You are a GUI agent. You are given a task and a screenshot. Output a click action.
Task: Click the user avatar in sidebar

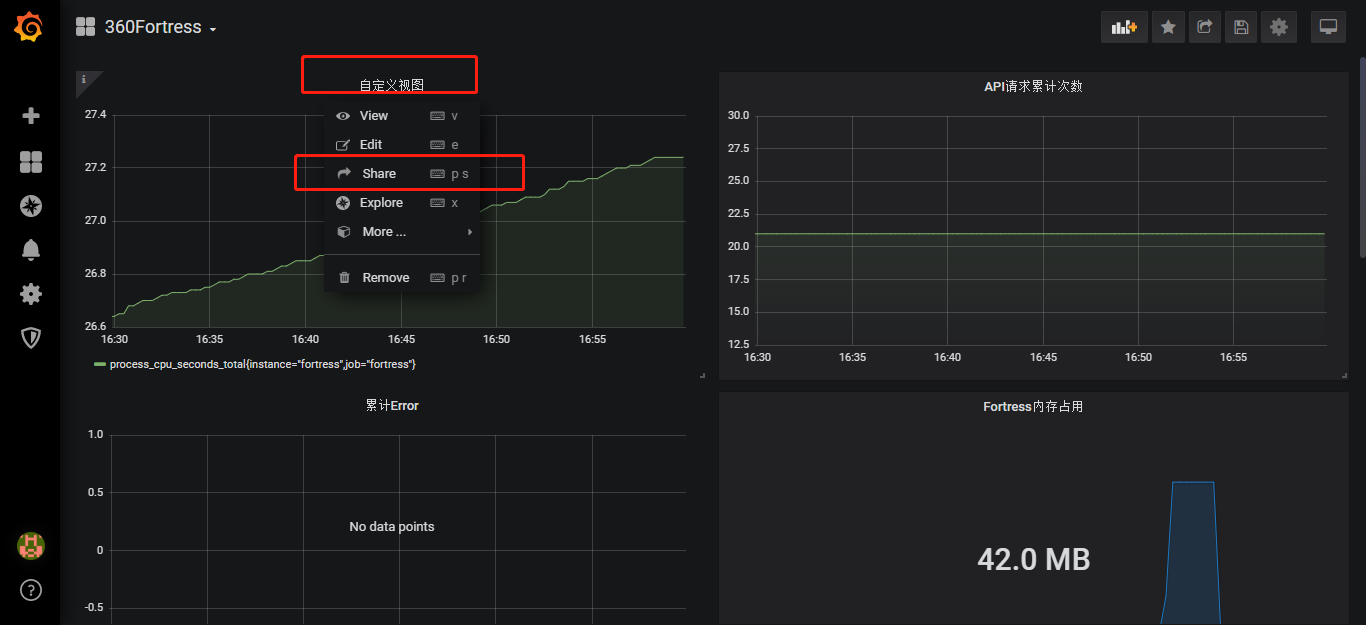(x=31, y=546)
